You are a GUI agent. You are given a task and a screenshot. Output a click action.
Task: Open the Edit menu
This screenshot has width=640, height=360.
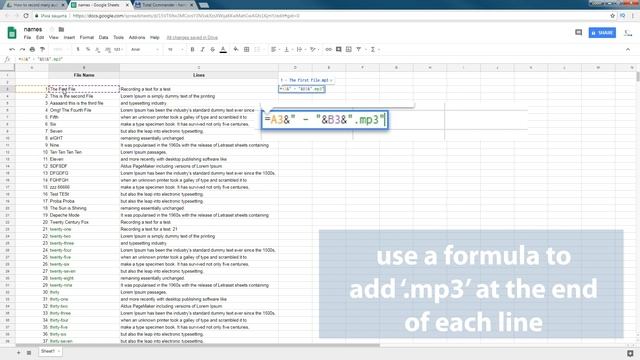[x=40, y=38]
